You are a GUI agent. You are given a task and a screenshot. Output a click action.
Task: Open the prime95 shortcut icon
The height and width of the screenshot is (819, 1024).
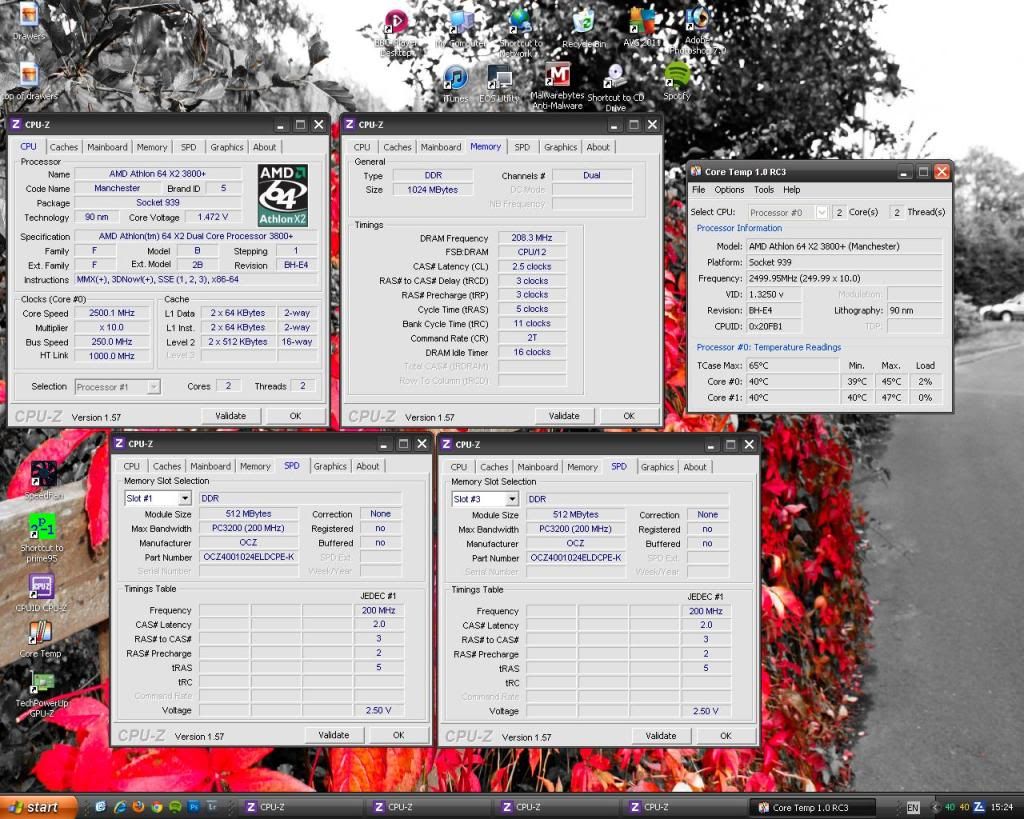41,528
